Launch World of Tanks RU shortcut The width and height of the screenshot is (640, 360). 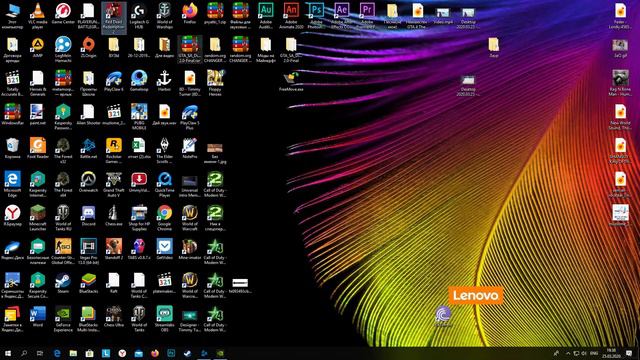pos(63,218)
